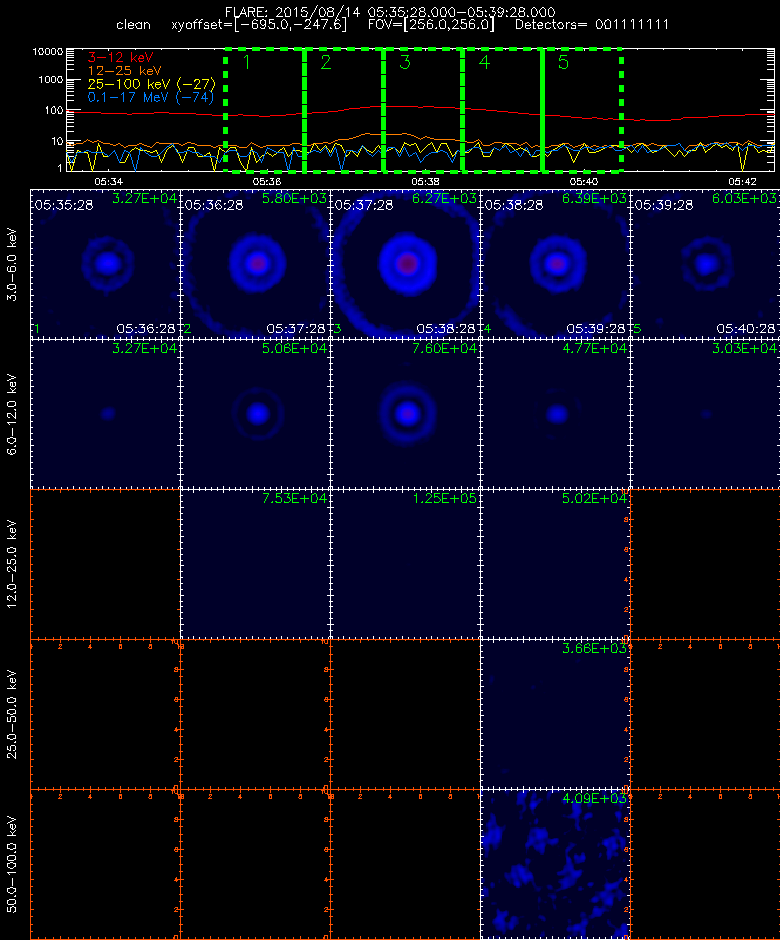Open the 12.0-25.0 keV image peaking at 1.25E+05
780x940 pixels.
click(x=405, y=564)
